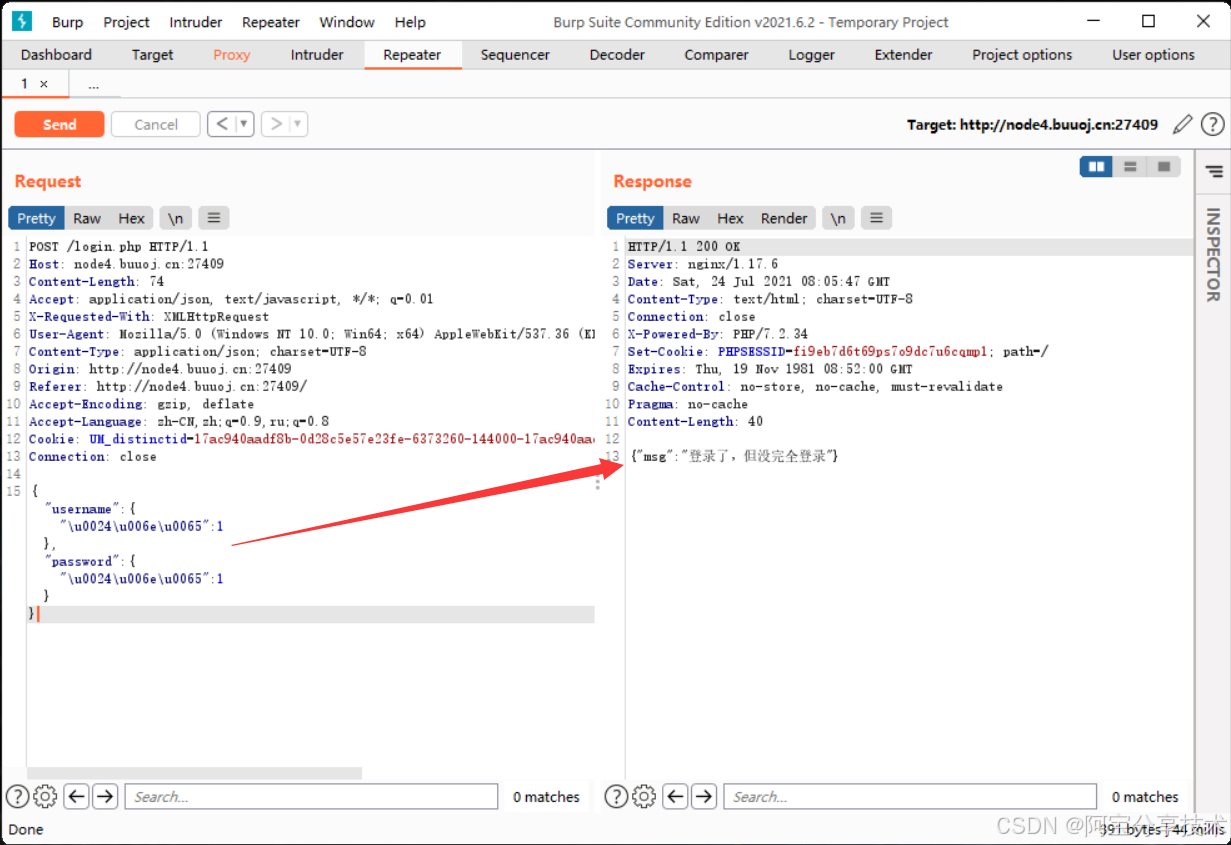Switch to the Decoder tab

[x=617, y=55]
